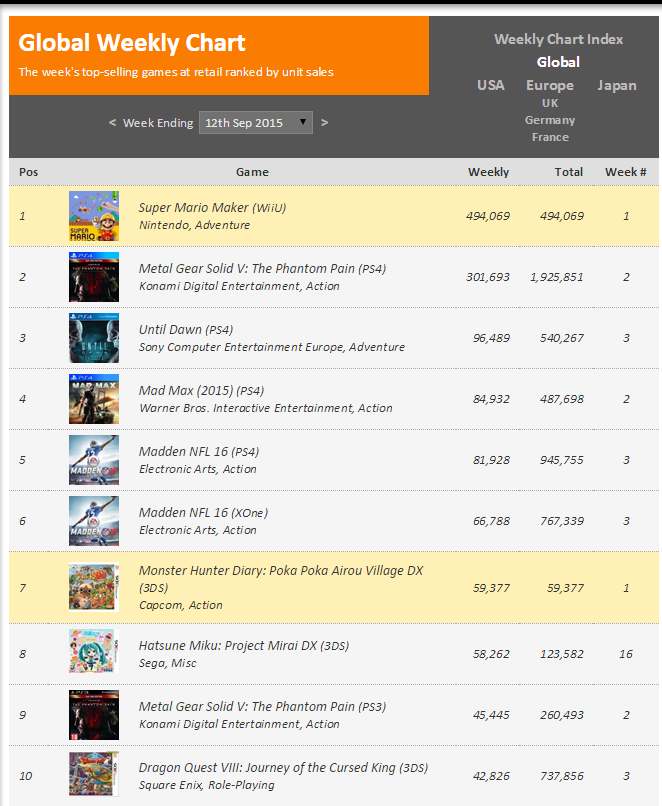Click the Hatsune Miku Project Mirai box art
The image size is (662, 806).
(x=94, y=651)
